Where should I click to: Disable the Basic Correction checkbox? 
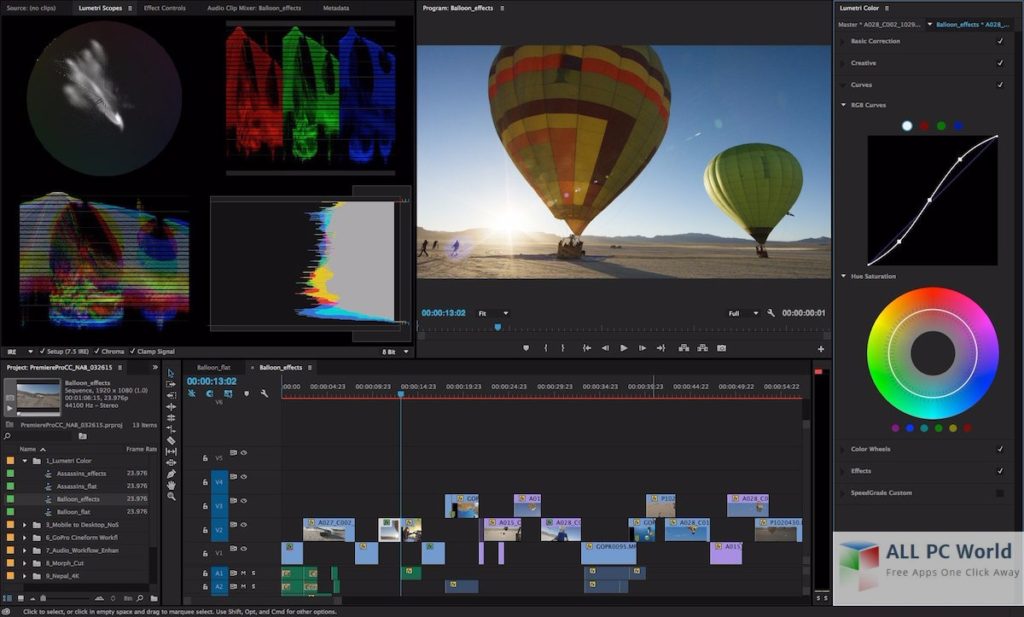(1000, 41)
